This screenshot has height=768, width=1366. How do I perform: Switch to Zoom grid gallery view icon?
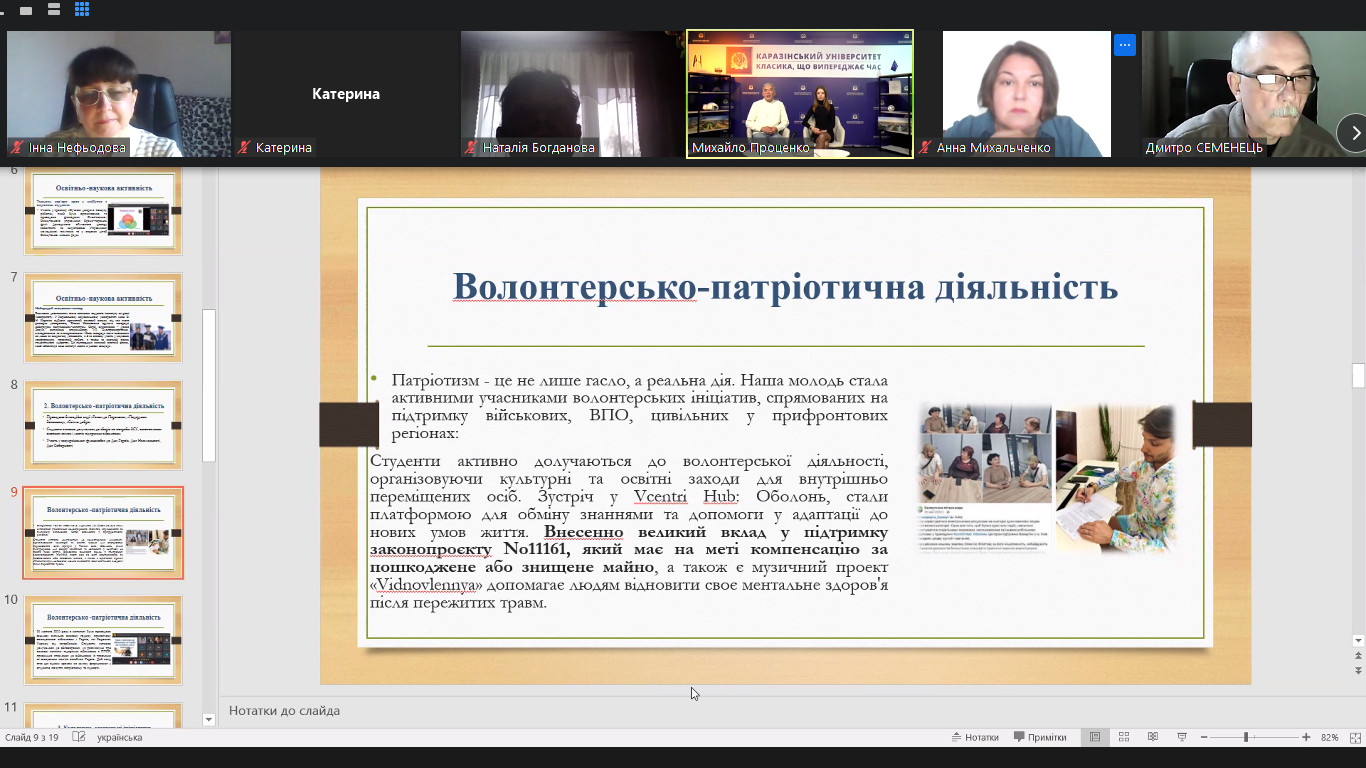point(82,10)
